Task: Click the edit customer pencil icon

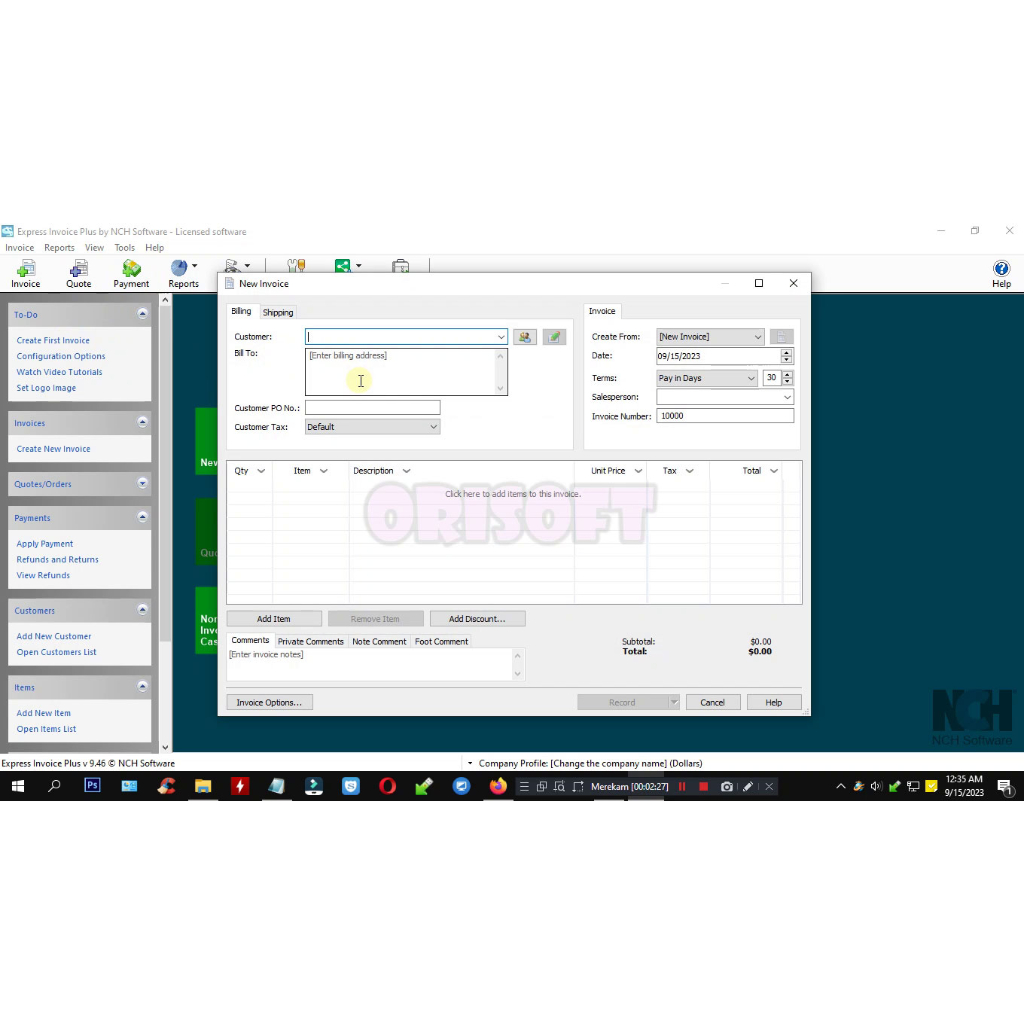Action: tap(554, 337)
